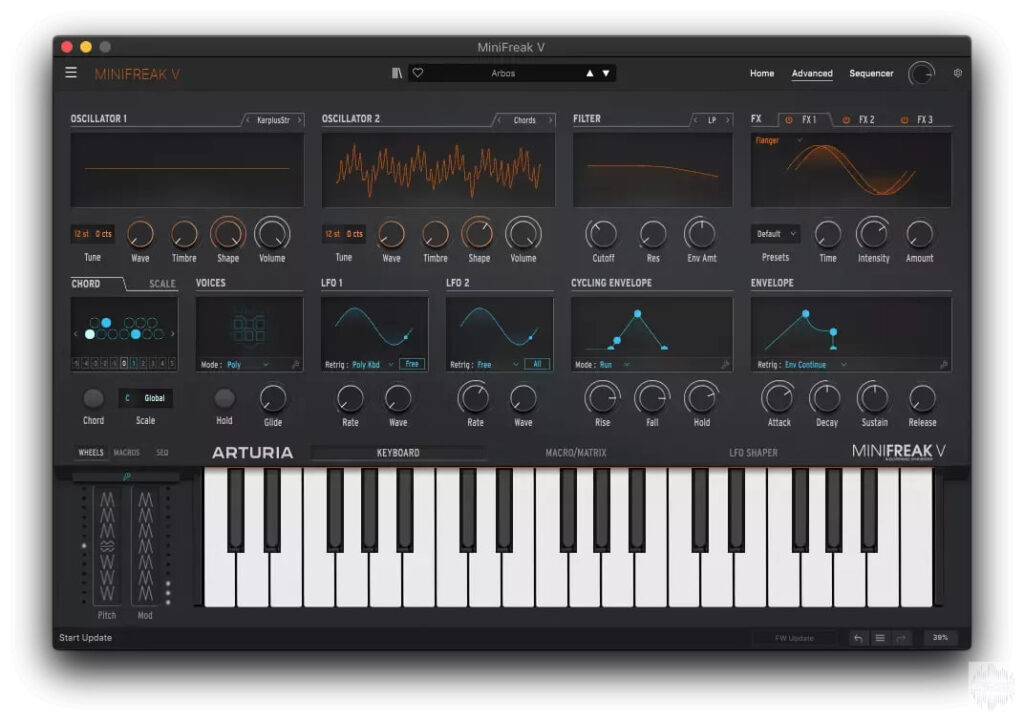Click Oscillator 1 Tune value field
The image size is (1024, 720).
click(93, 234)
